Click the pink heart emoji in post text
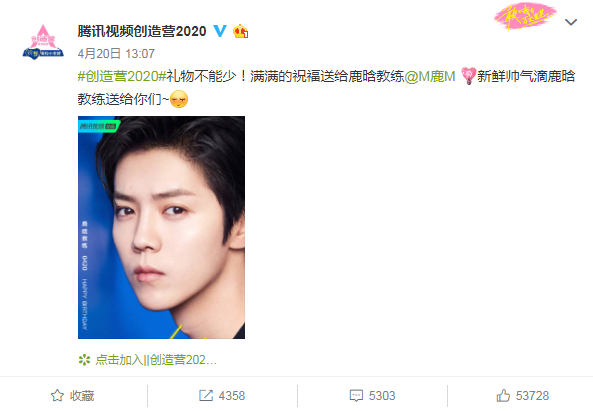The height and width of the screenshot is (411, 593). (469, 76)
